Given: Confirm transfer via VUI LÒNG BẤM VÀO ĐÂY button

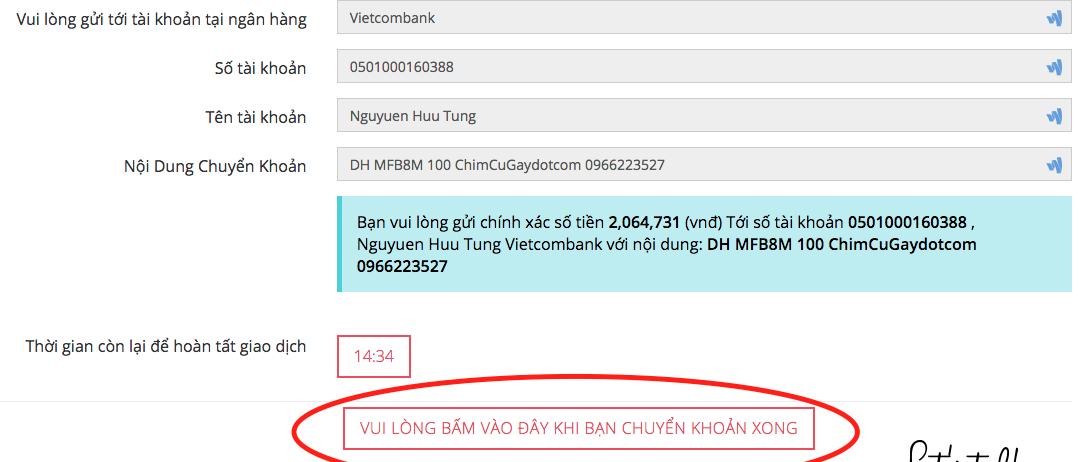Looking at the screenshot, I should [x=578, y=428].
